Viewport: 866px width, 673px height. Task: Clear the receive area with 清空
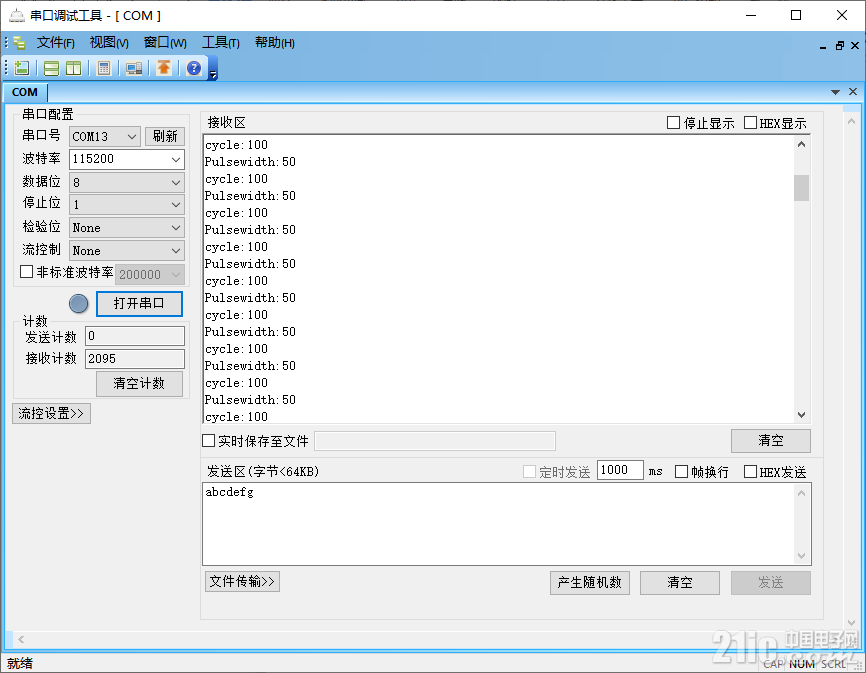(x=771, y=441)
